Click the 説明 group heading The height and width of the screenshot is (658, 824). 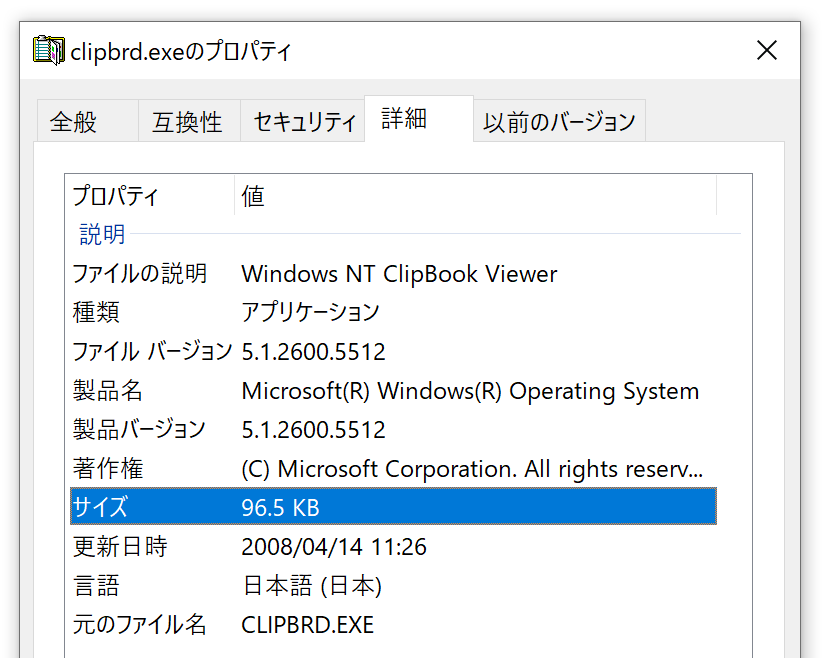tap(102, 234)
